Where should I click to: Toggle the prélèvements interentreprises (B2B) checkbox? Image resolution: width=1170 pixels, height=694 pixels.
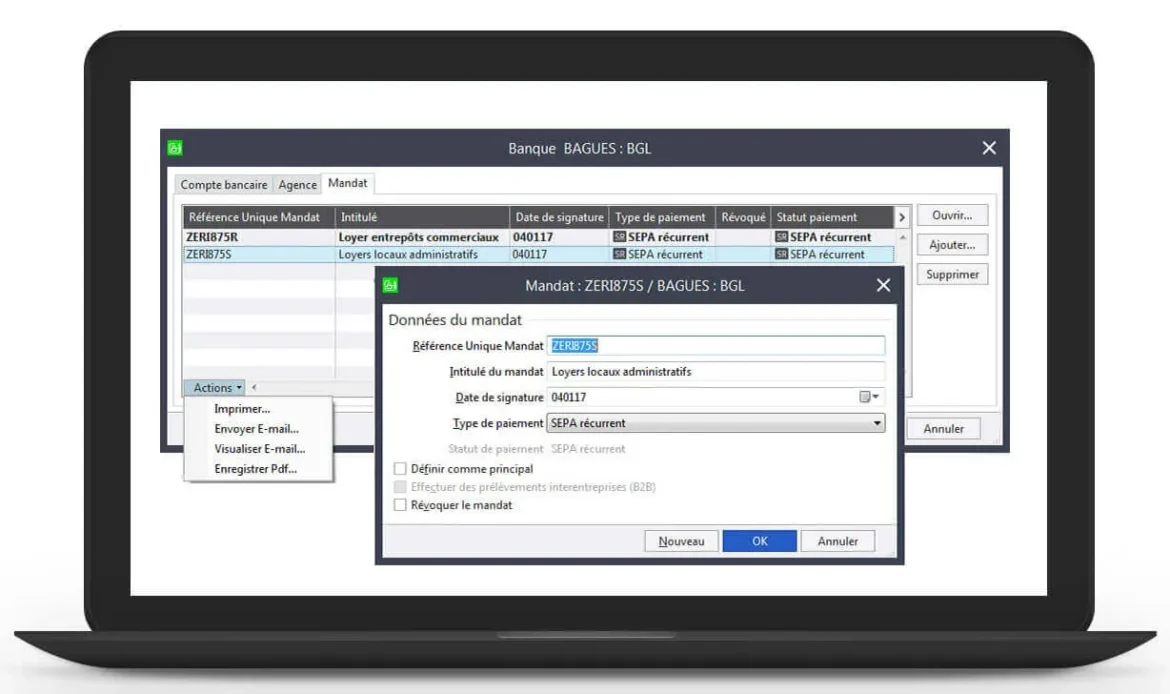coord(401,487)
